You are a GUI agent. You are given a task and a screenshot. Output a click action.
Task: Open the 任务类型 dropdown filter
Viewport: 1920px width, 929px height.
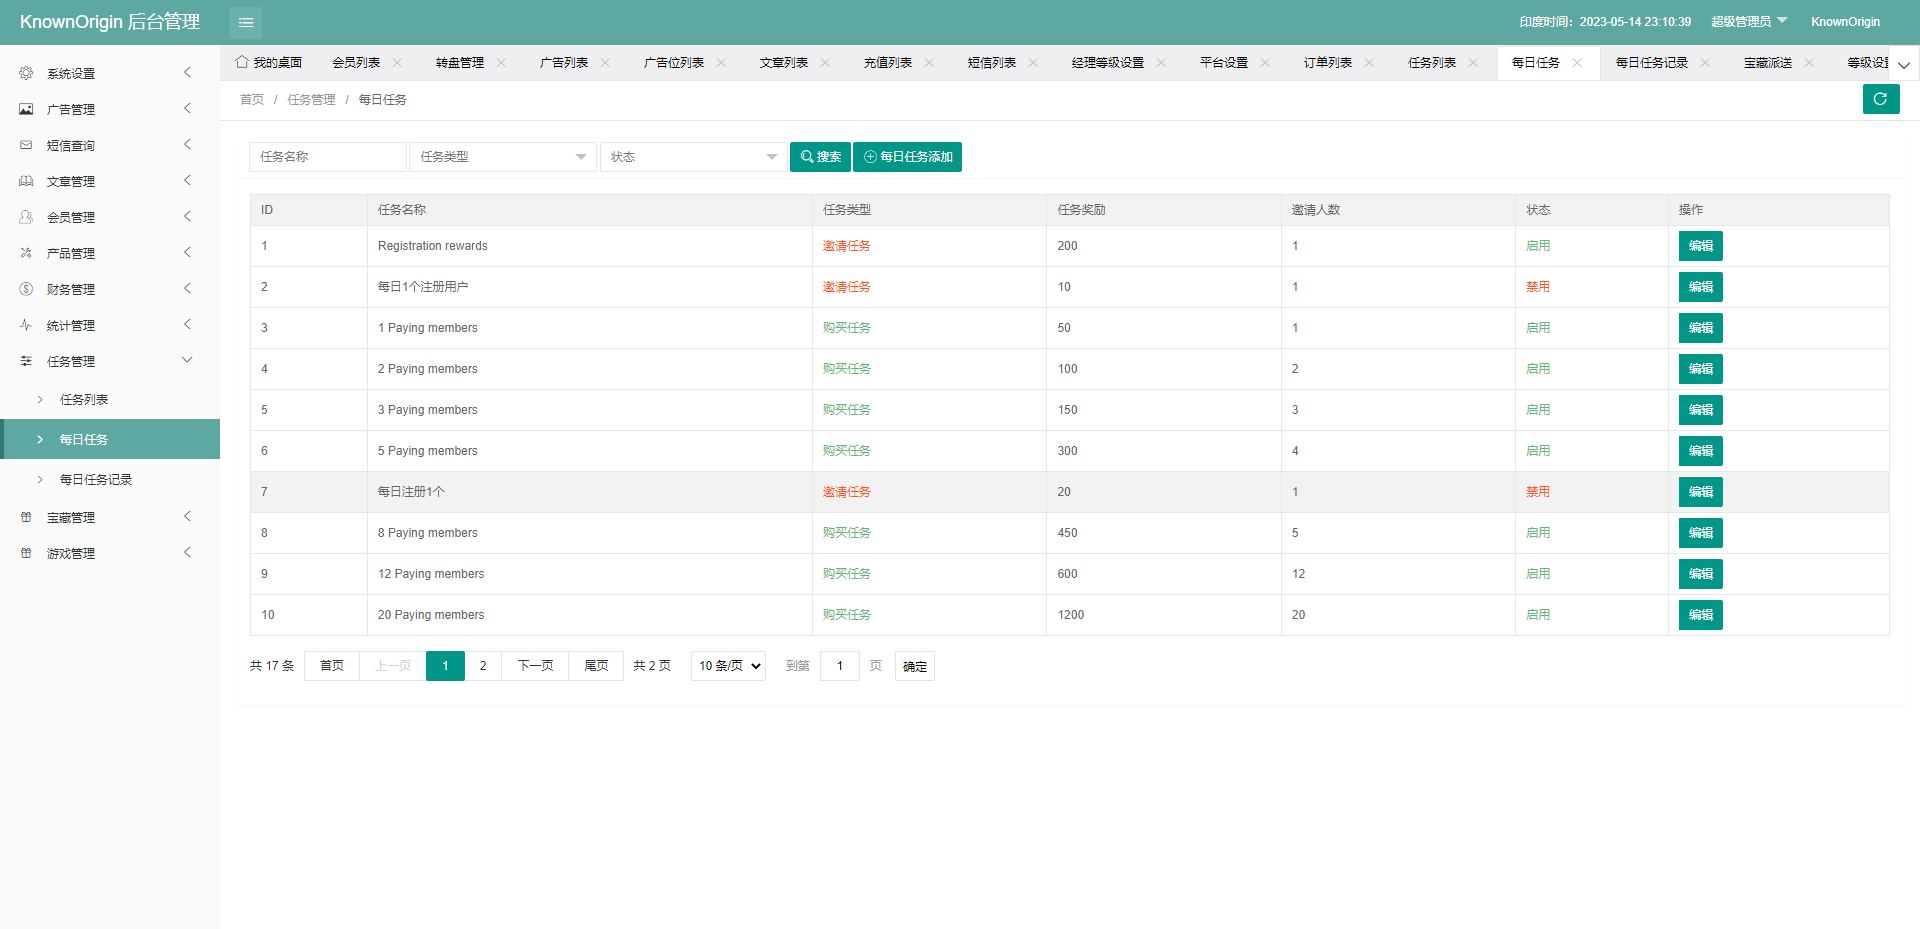pyautogui.click(x=502, y=157)
